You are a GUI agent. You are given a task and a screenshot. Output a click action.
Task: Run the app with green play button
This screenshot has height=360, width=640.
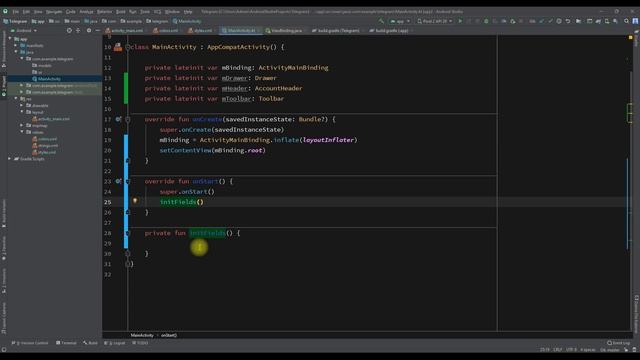460,21
